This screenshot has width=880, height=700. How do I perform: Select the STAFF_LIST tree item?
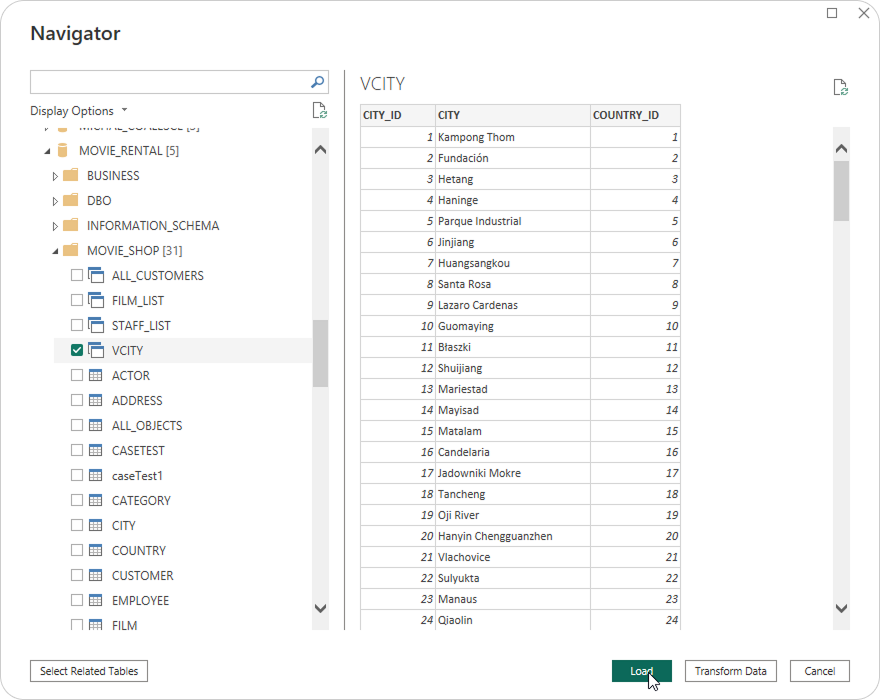[141, 326]
